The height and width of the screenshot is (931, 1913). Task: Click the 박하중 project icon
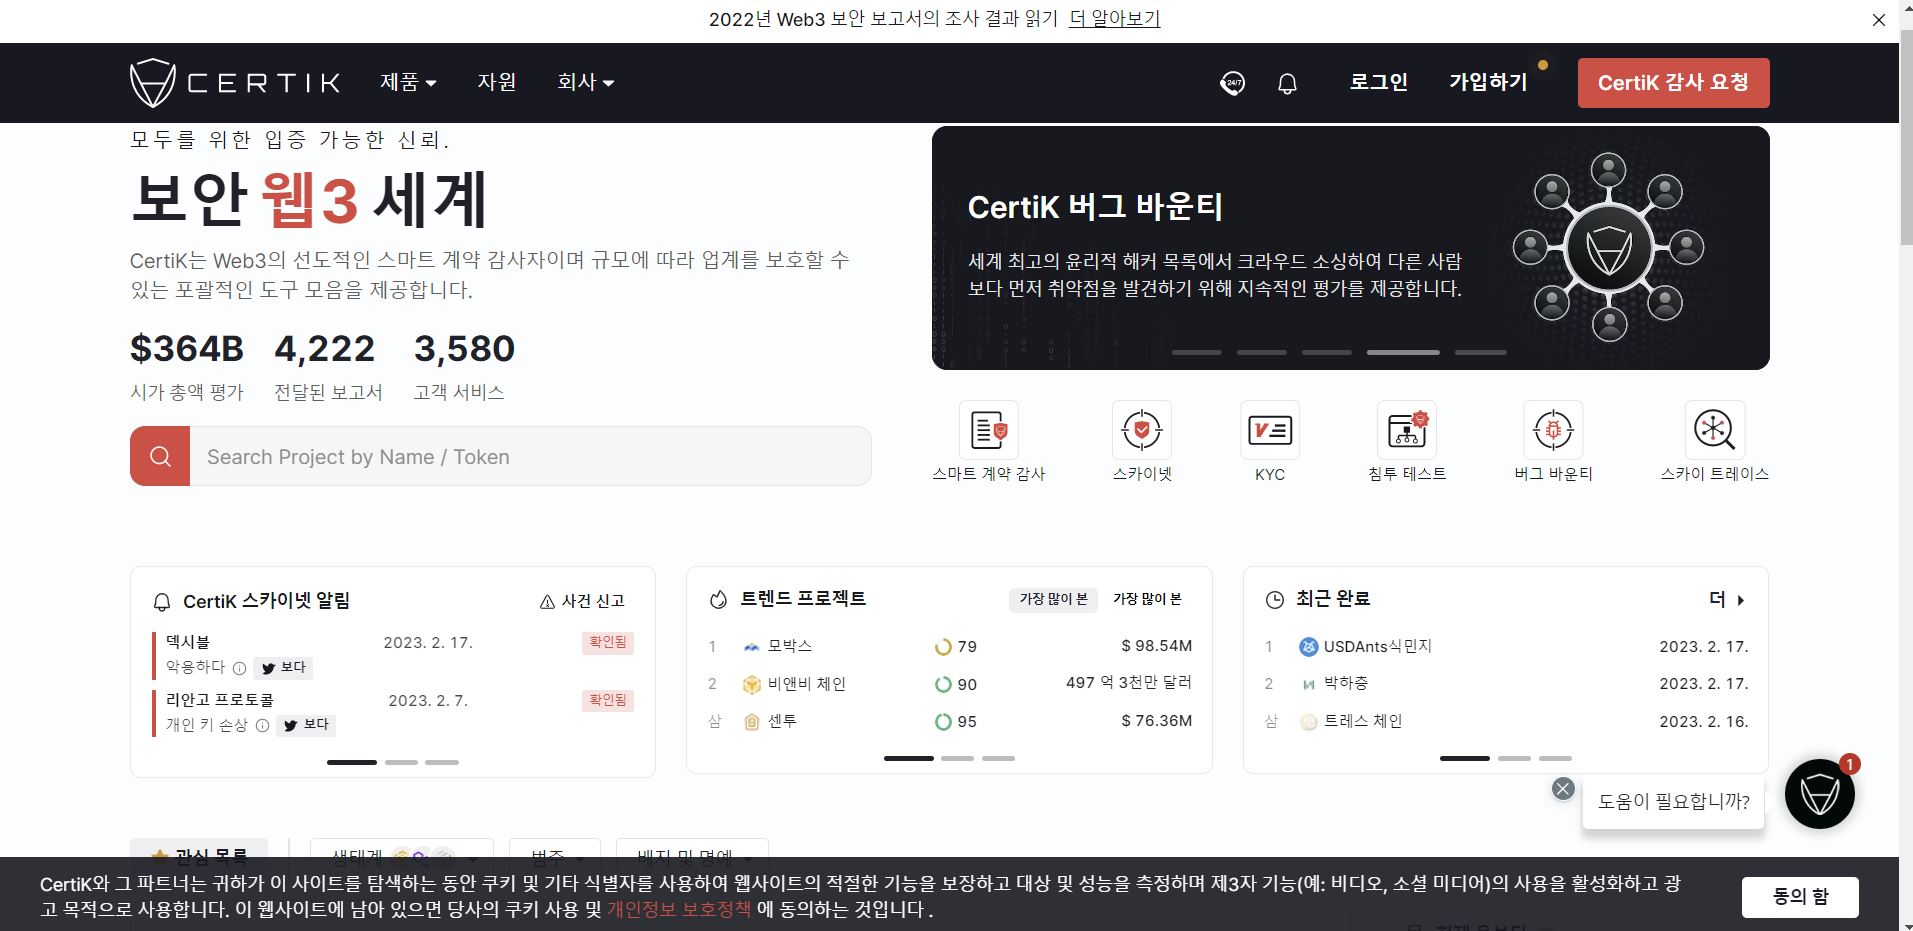(1308, 684)
